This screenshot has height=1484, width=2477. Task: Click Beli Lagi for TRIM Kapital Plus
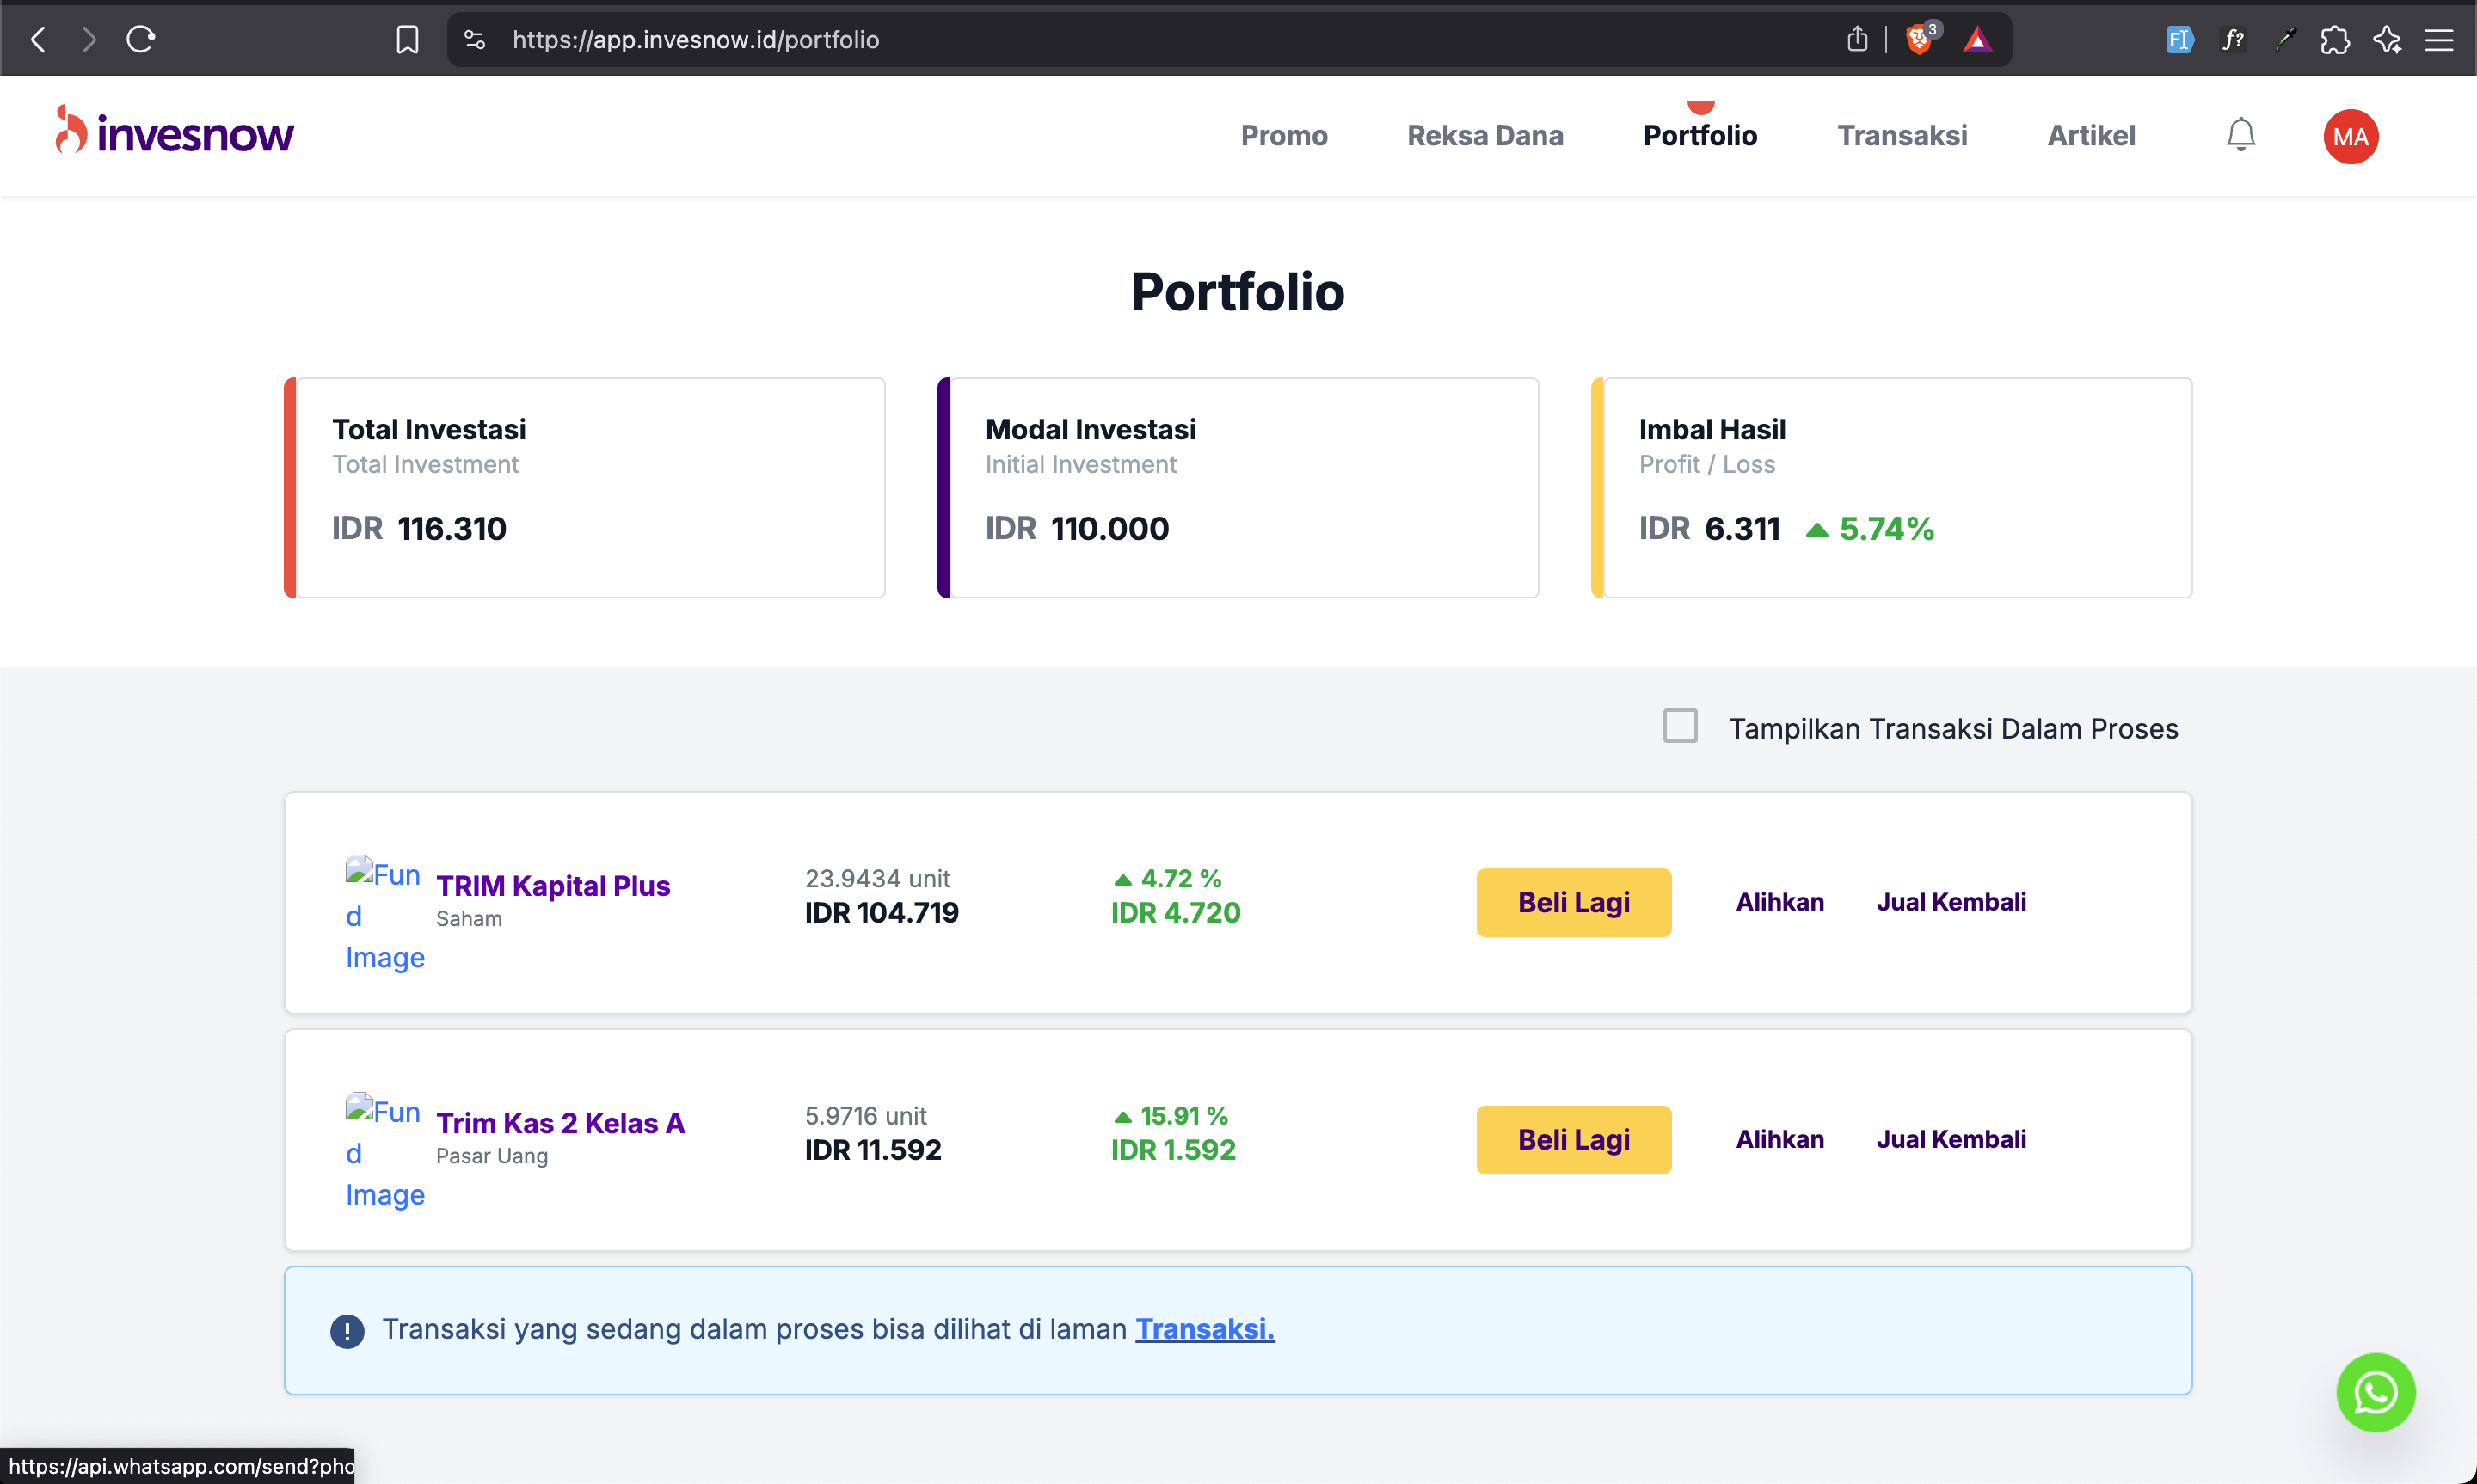1574,902
